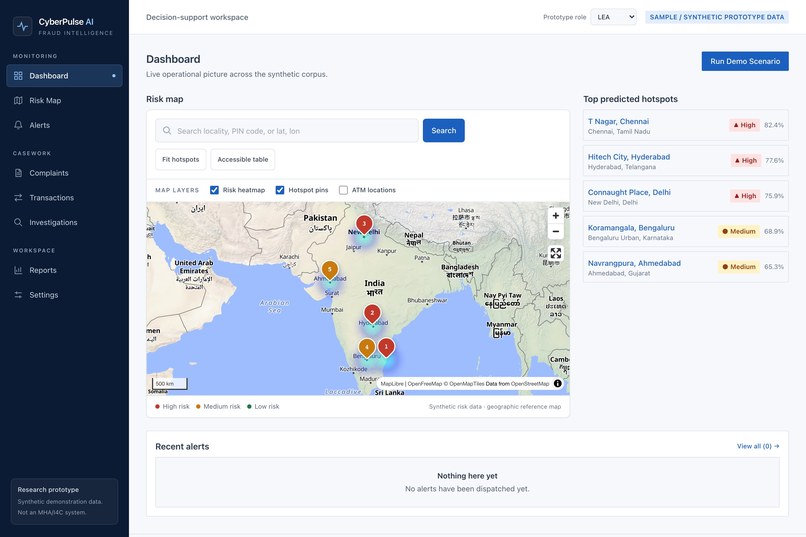806x537 pixels.
Task: Open T Nagar, Chennai hotspot link
Action: [x=618, y=121]
